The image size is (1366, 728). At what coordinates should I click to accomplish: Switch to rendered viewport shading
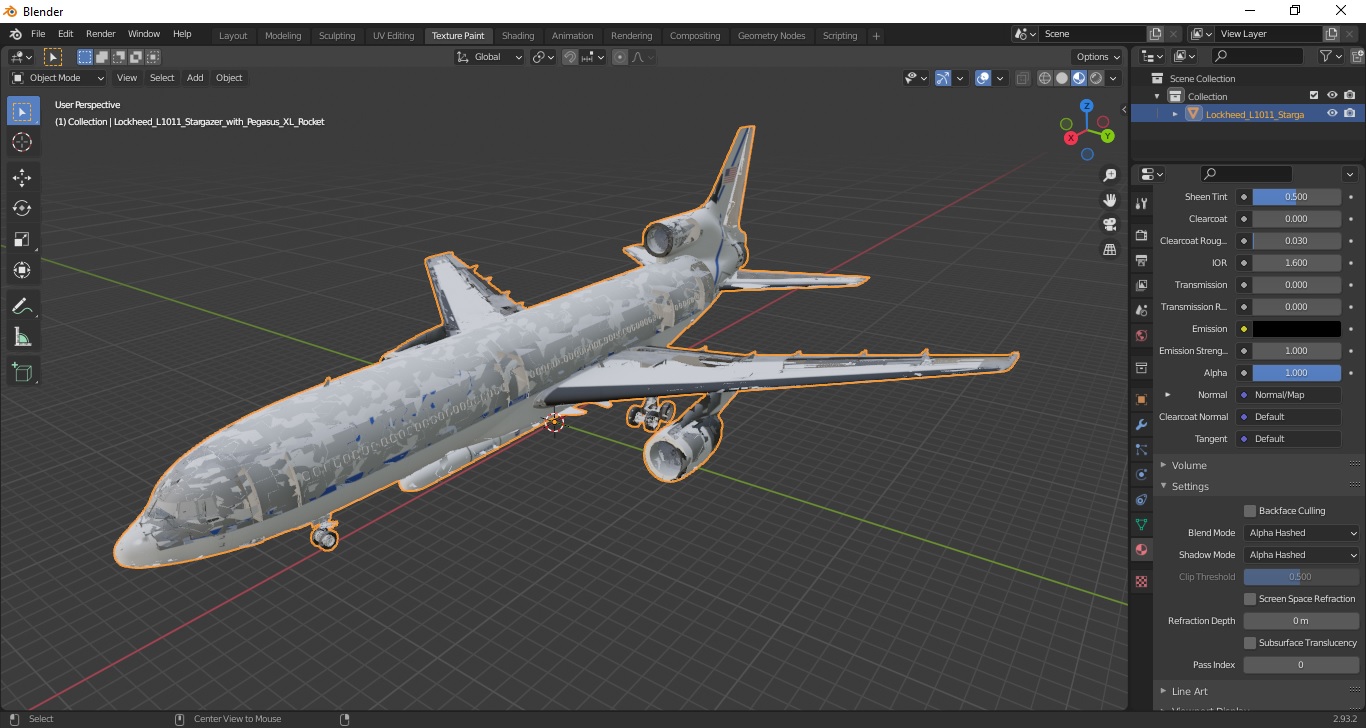coord(1096,78)
